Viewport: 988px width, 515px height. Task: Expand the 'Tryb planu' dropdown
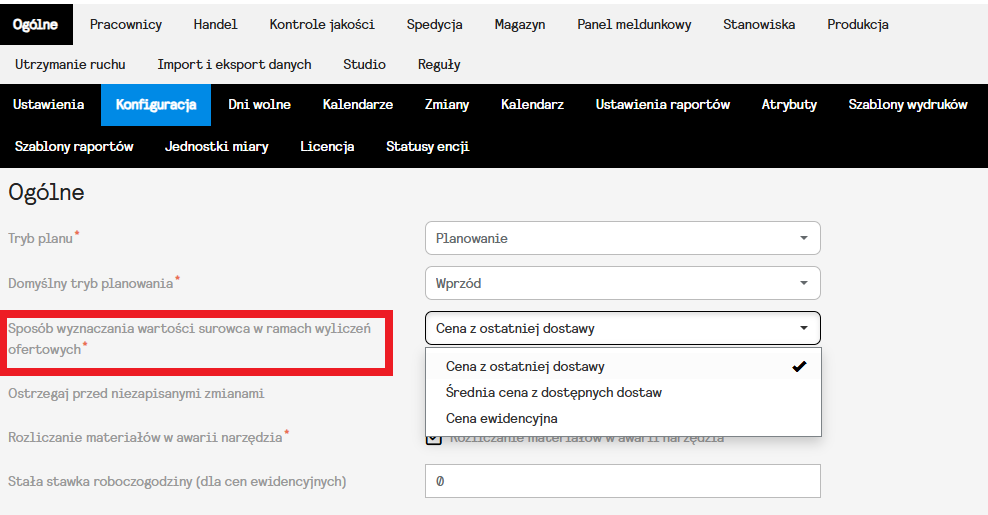coord(803,238)
